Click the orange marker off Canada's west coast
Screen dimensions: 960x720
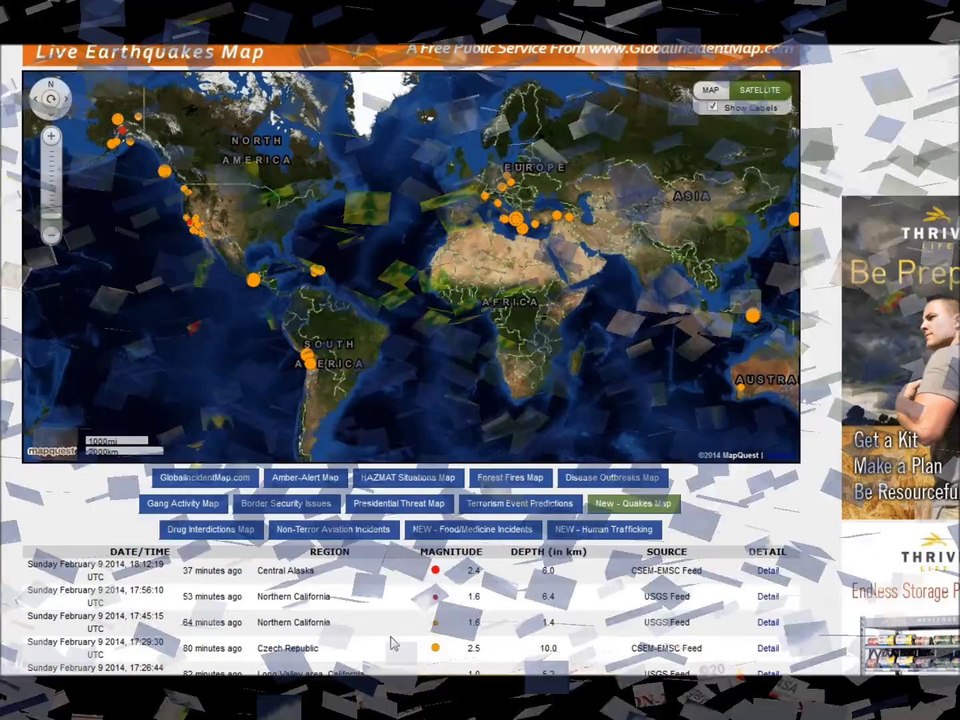click(x=165, y=171)
